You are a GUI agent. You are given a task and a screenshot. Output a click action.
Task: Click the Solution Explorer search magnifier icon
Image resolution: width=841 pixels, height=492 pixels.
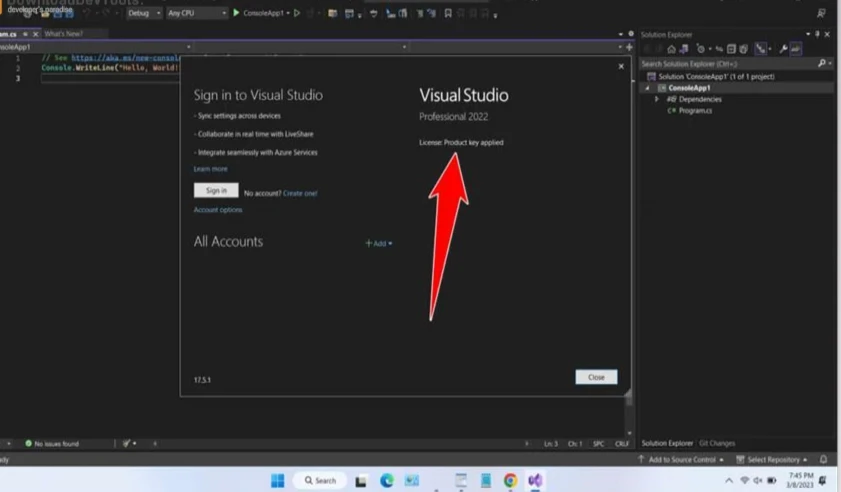tap(822, 63)
